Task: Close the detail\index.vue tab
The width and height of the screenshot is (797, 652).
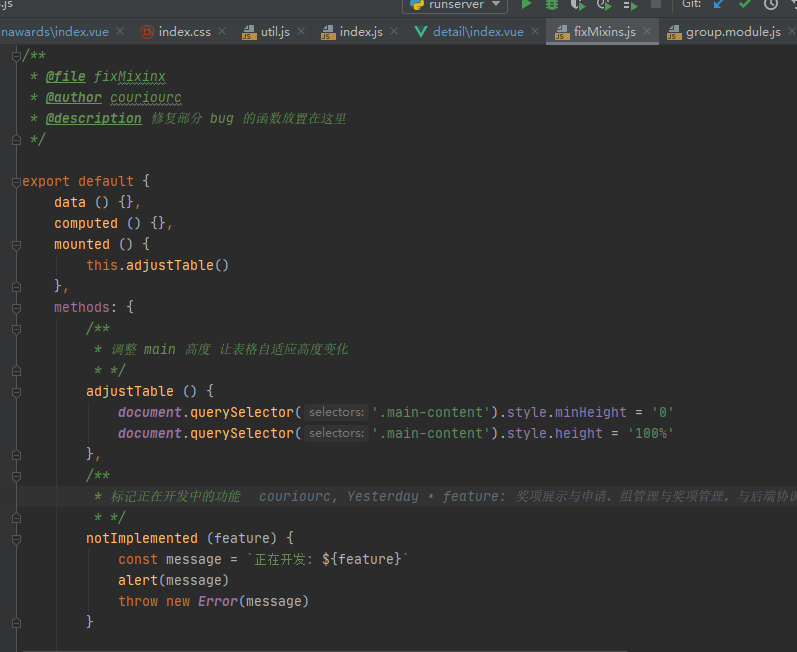Action: [x=535, y=32]
